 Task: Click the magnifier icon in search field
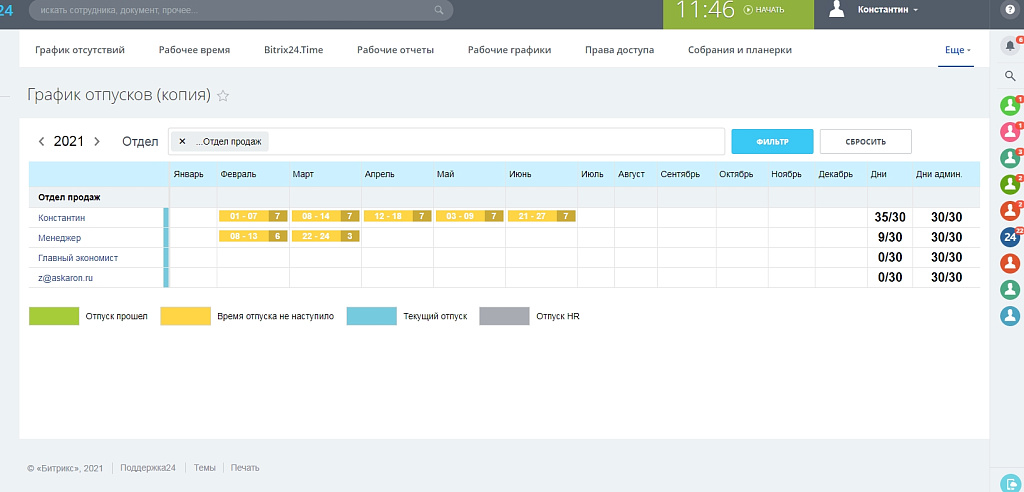(439, 10)
